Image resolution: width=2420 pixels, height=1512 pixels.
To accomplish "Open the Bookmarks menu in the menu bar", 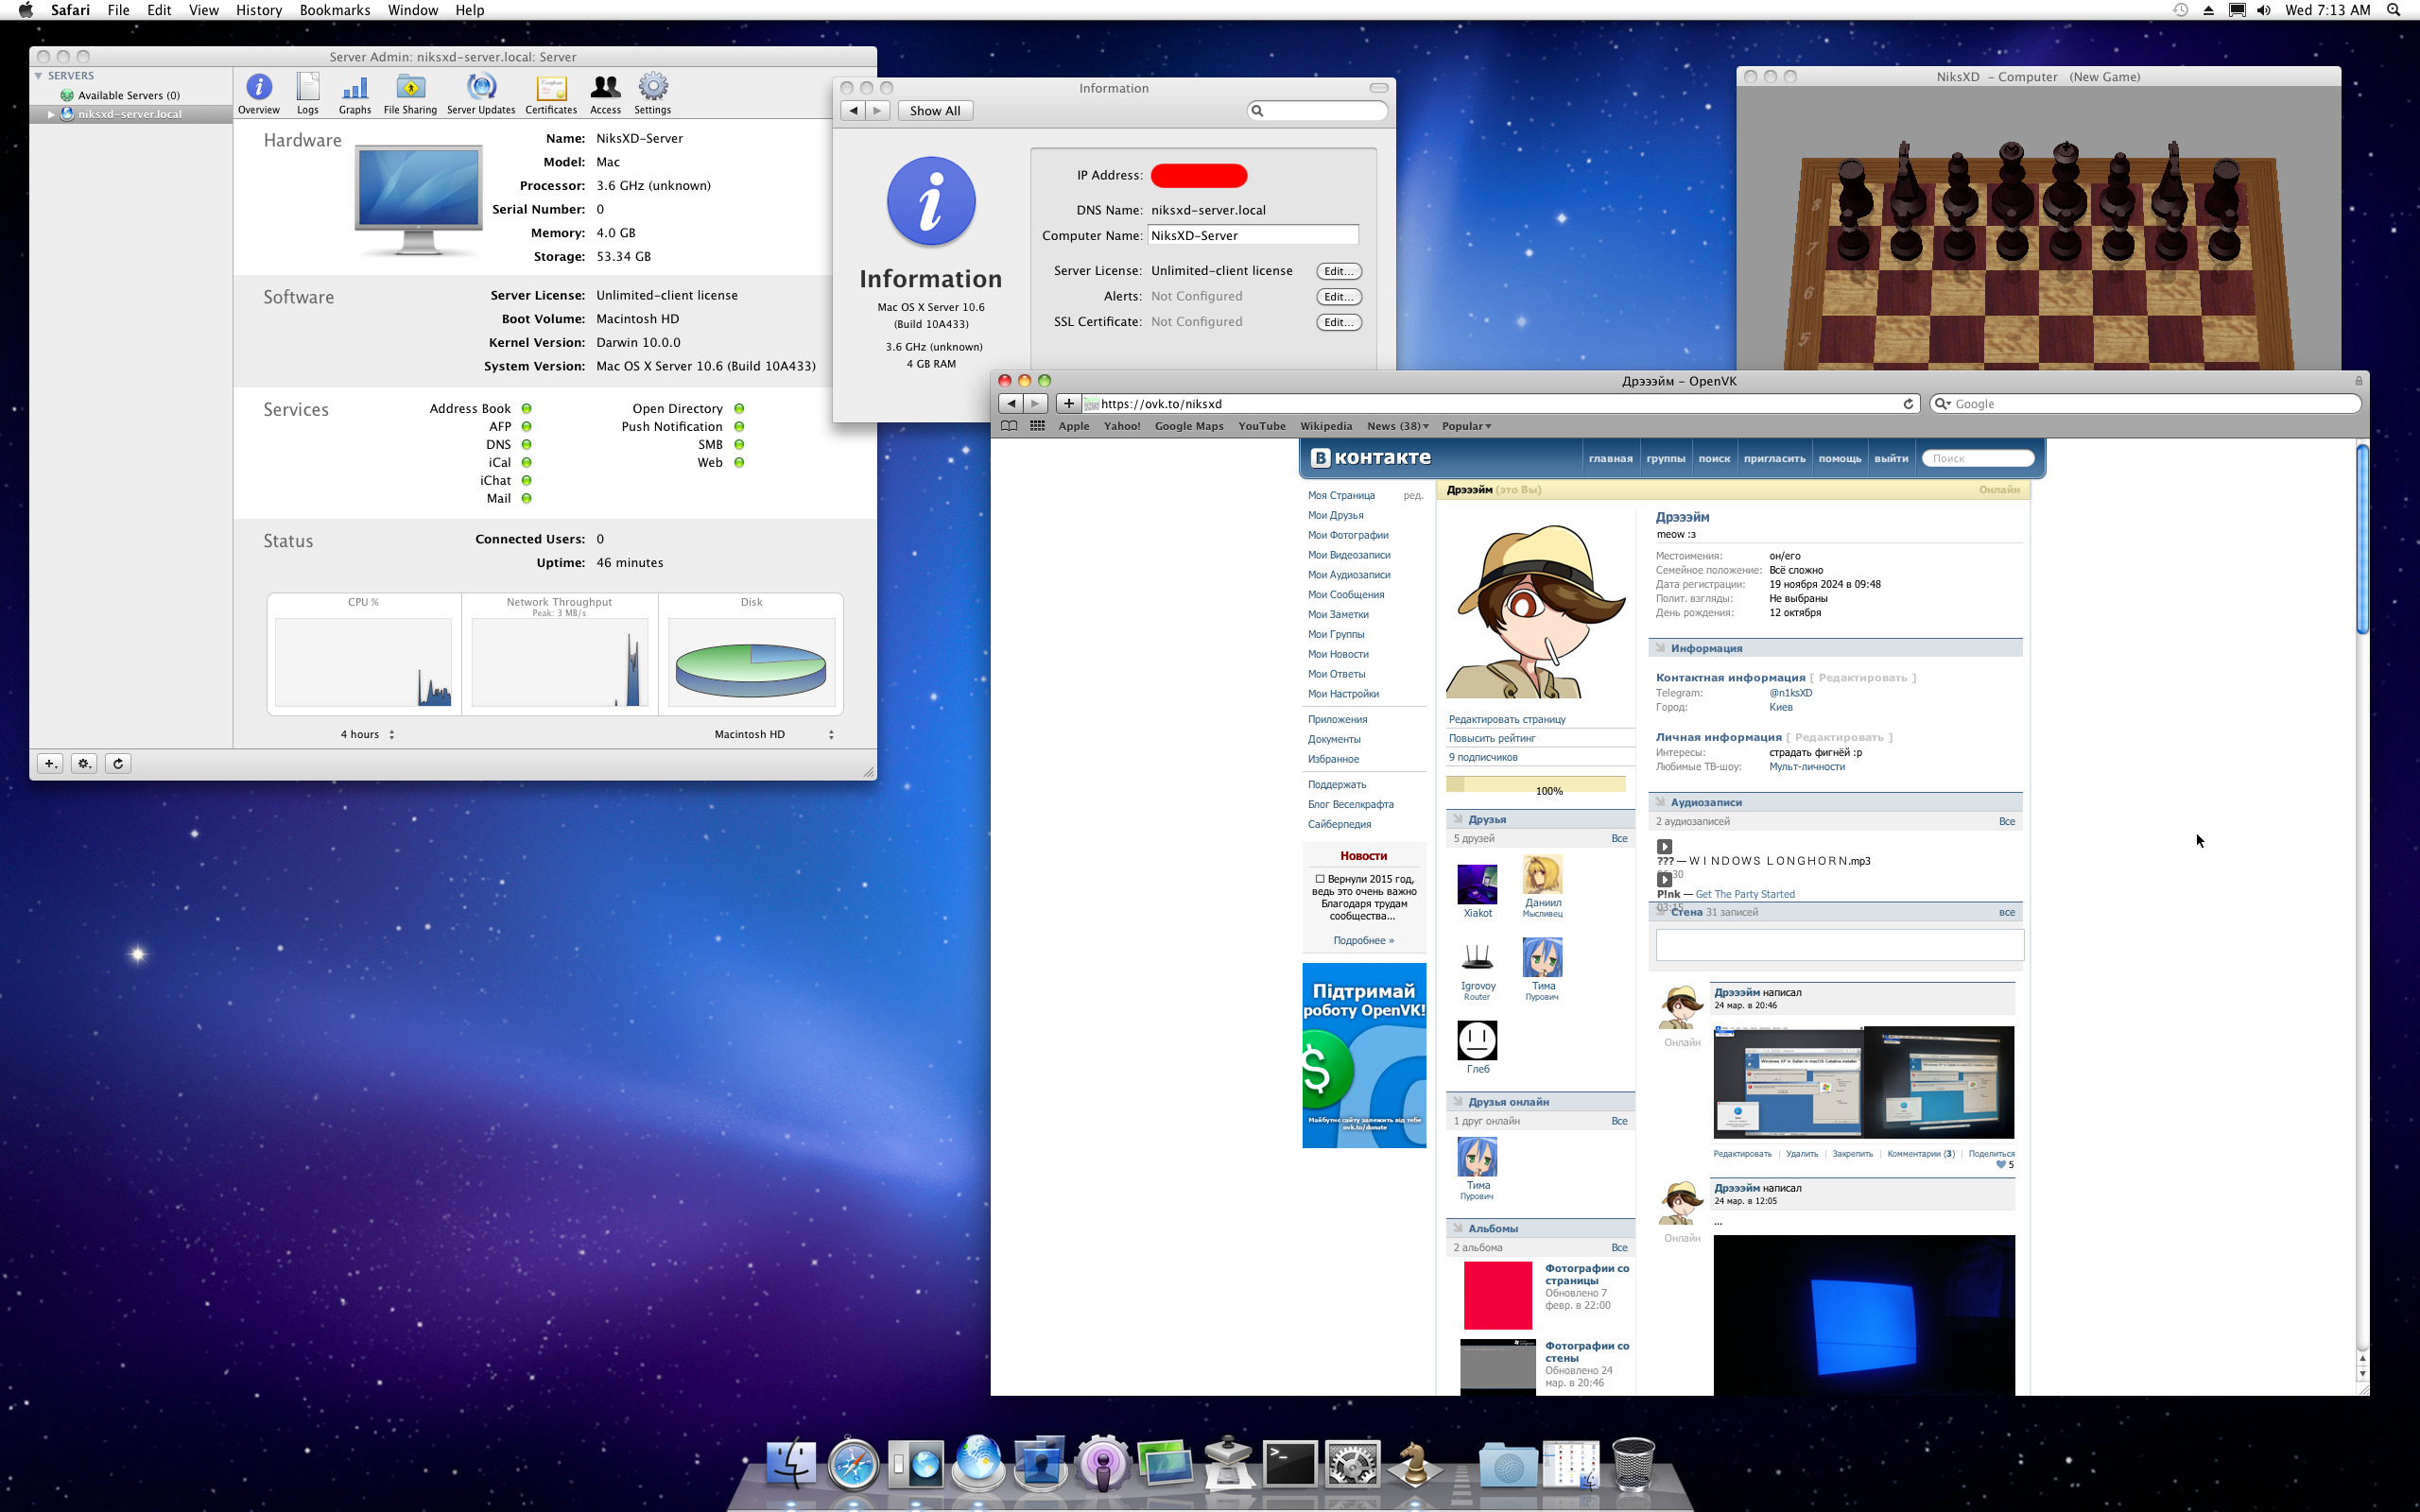I will (x=334, y=10).
